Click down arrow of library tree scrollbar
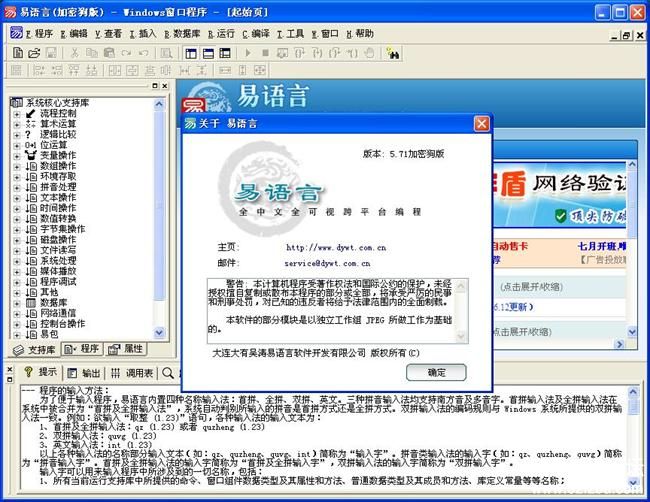The width and height of the screenshot is (650, 502). click(159, 332)
